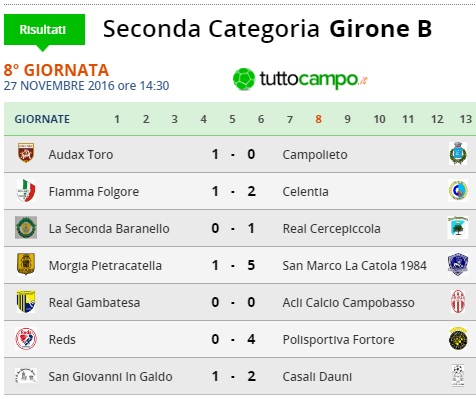The image size is (476, 399).
Task: Select the Celentia club badge
Action: (458, 191)
